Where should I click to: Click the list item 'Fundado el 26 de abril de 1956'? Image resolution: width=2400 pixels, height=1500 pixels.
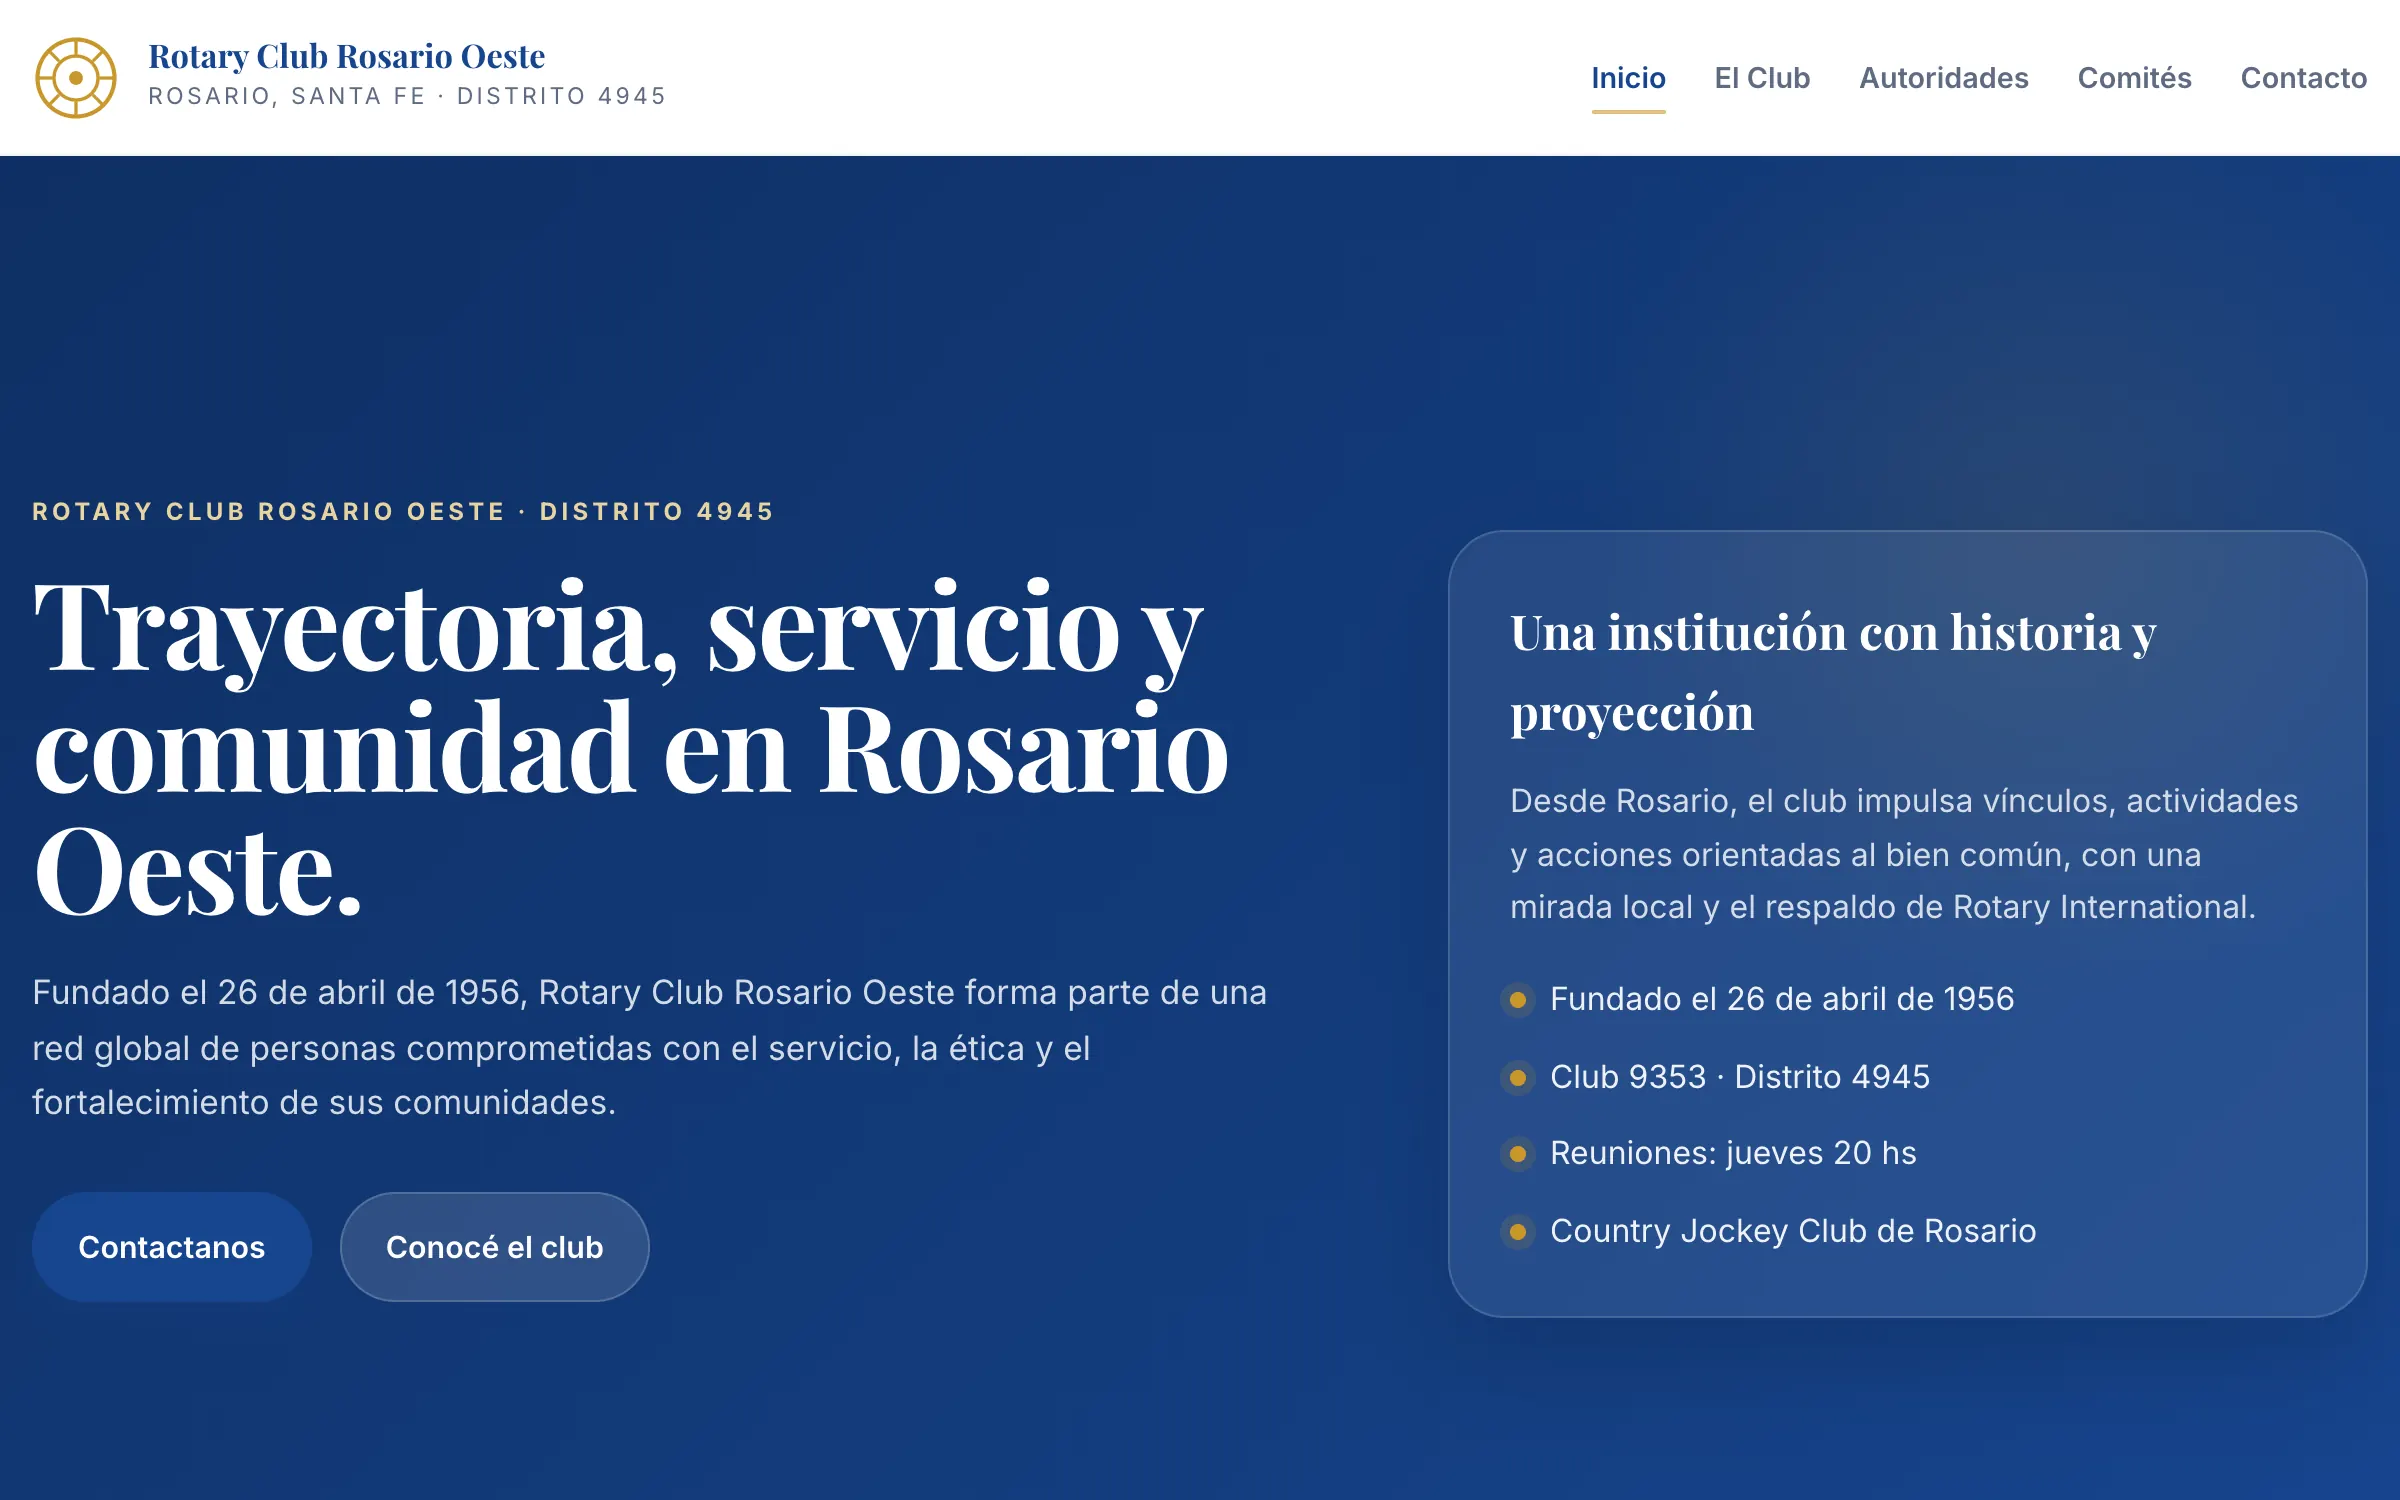pyautogui.click(x=1782, y=999)
